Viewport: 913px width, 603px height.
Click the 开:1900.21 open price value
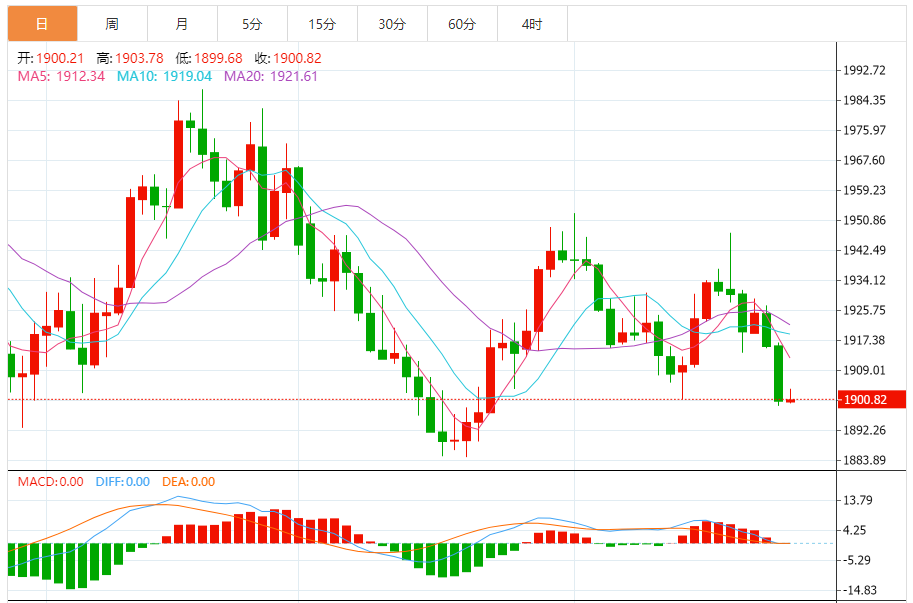click(x=51, y=58)
